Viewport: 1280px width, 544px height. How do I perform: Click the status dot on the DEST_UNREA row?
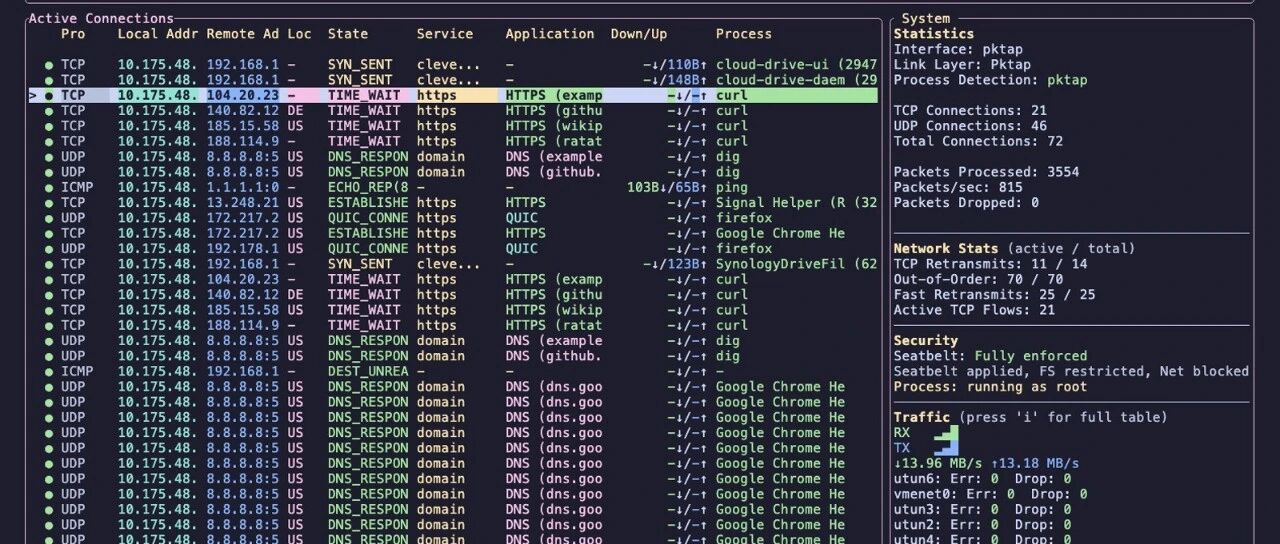48,371
